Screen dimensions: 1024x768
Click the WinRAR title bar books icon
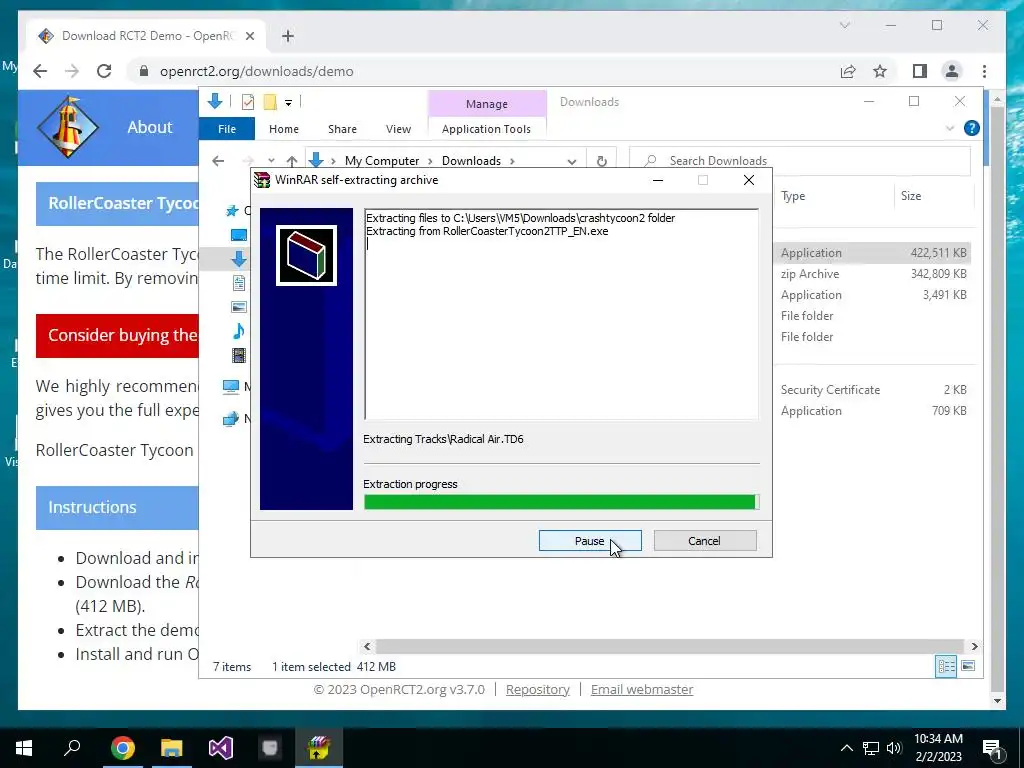(x=262, y=180)
